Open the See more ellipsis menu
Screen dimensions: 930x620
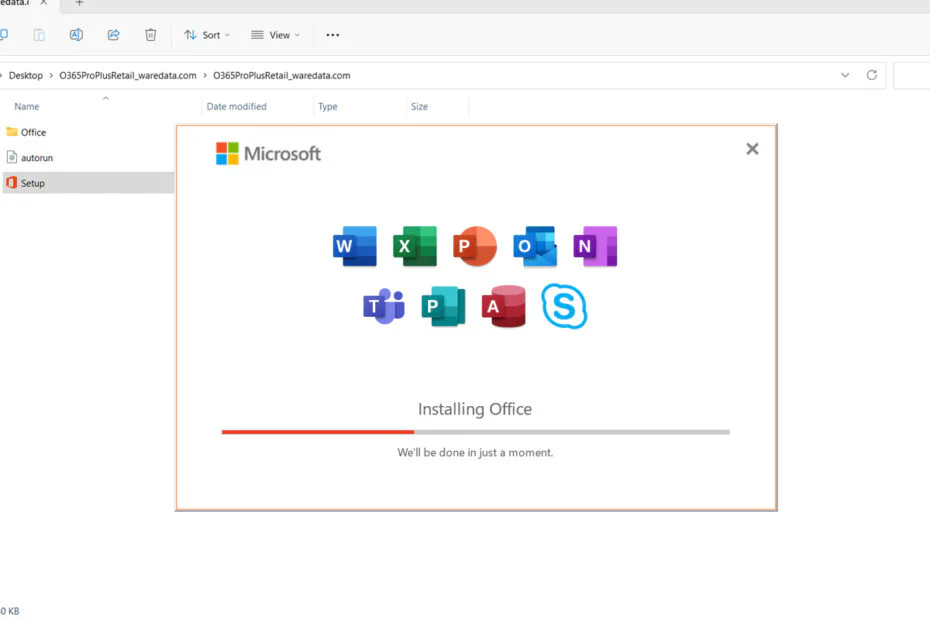pos(333,35)
